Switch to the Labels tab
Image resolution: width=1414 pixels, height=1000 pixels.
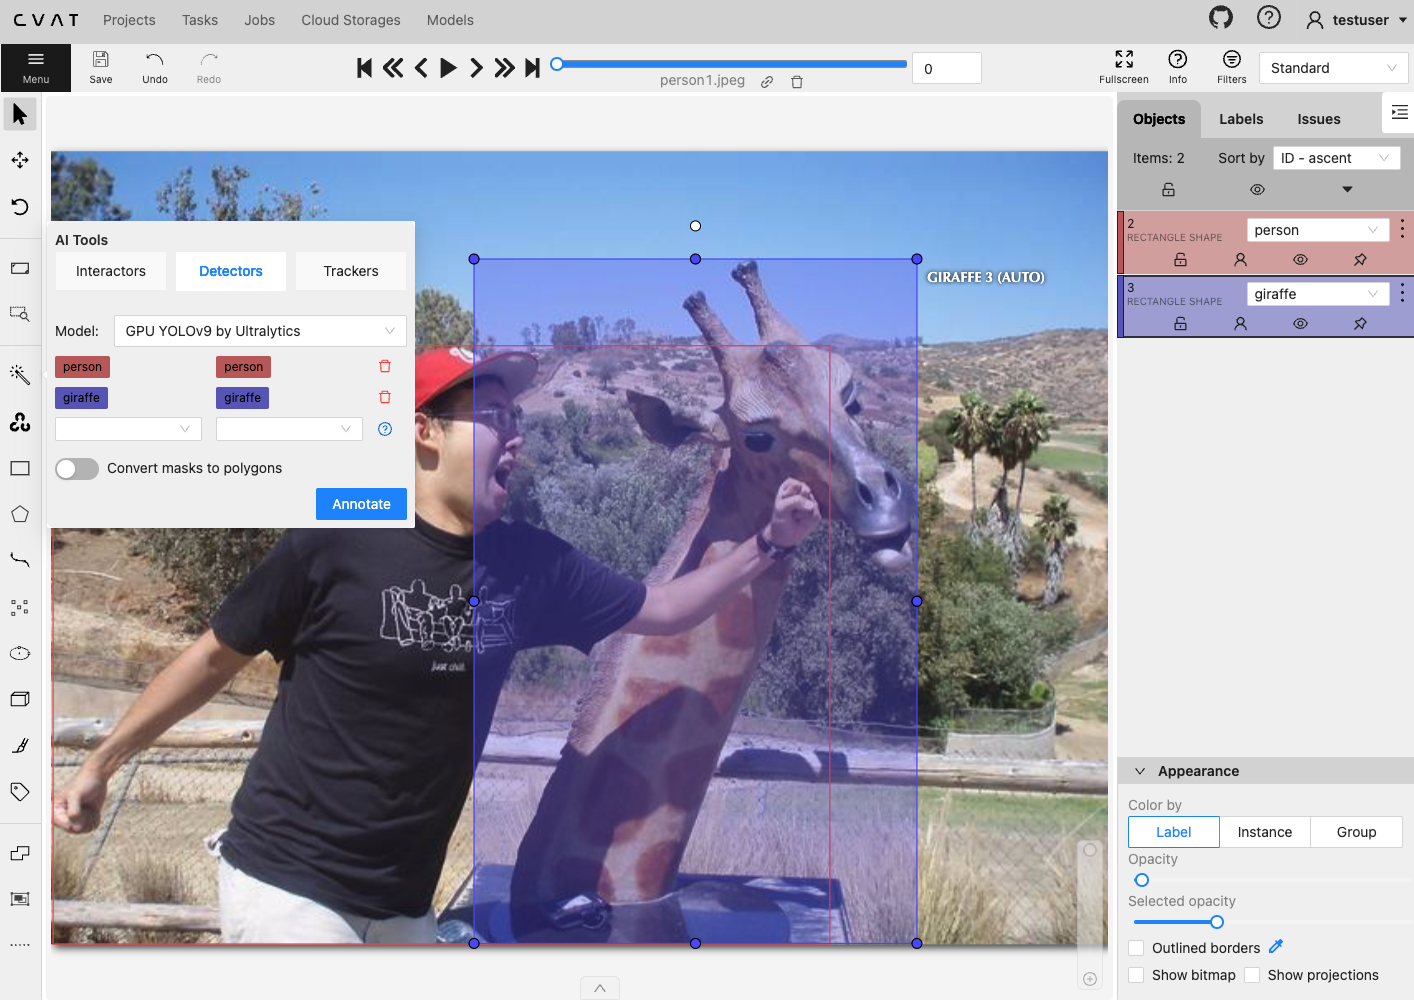pyautogui.click(x=1241, y=119)
